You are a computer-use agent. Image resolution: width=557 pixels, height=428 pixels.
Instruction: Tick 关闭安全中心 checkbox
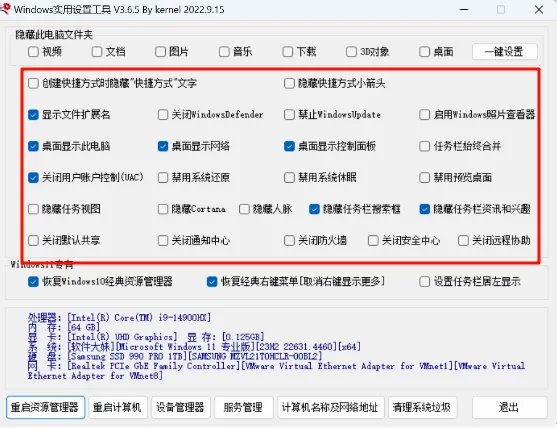373,240
